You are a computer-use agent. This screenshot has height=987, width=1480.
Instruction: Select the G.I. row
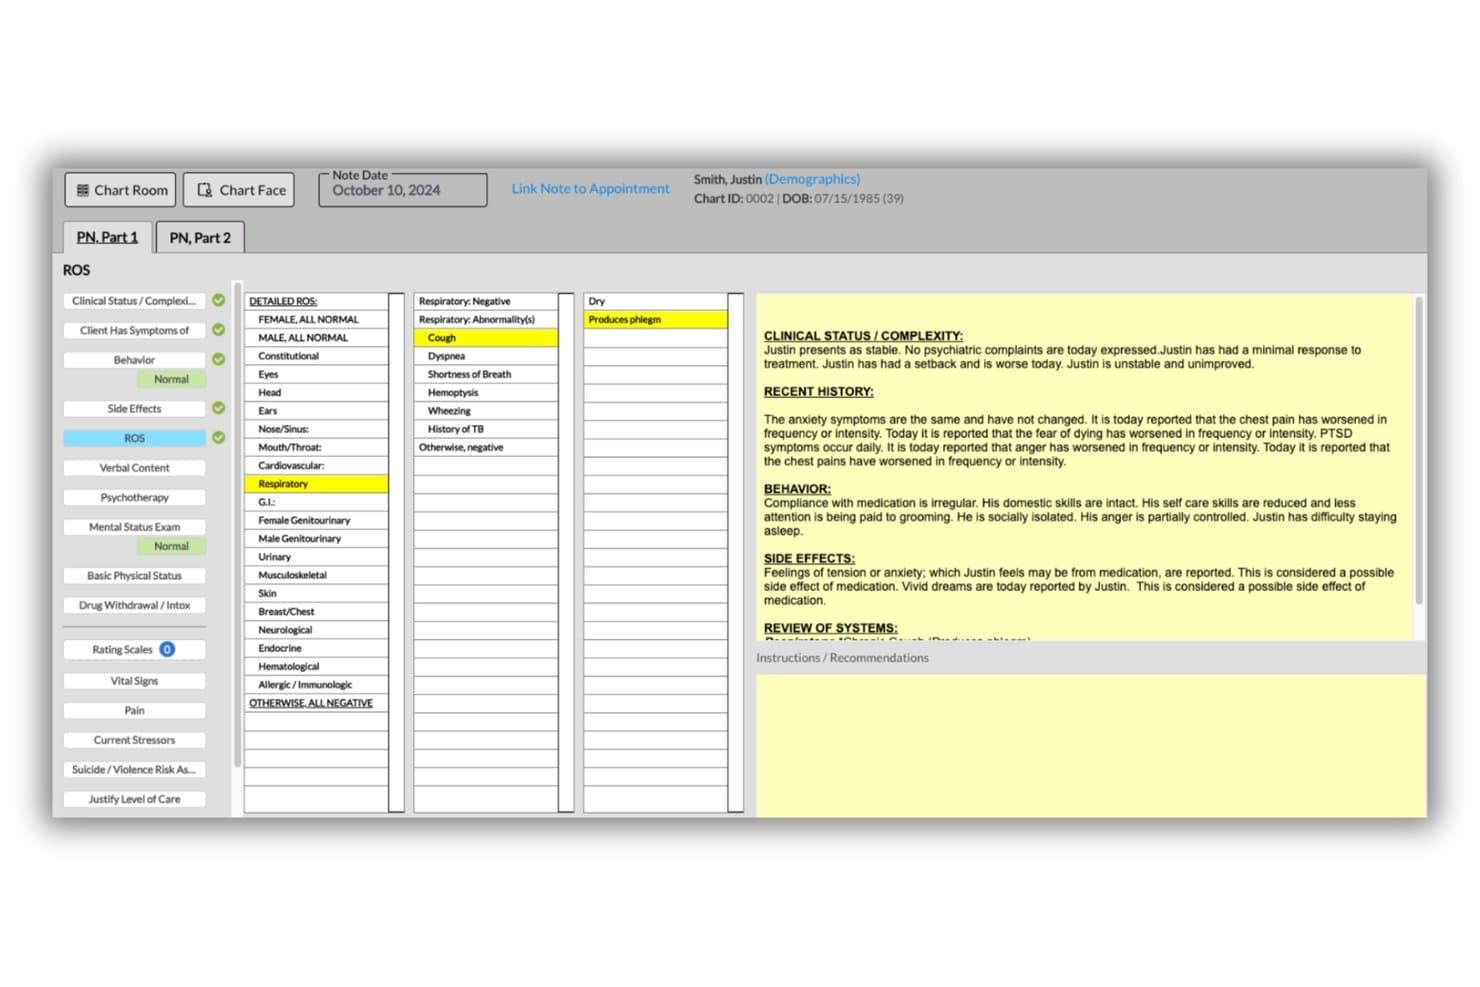click(x=316, y=502)
